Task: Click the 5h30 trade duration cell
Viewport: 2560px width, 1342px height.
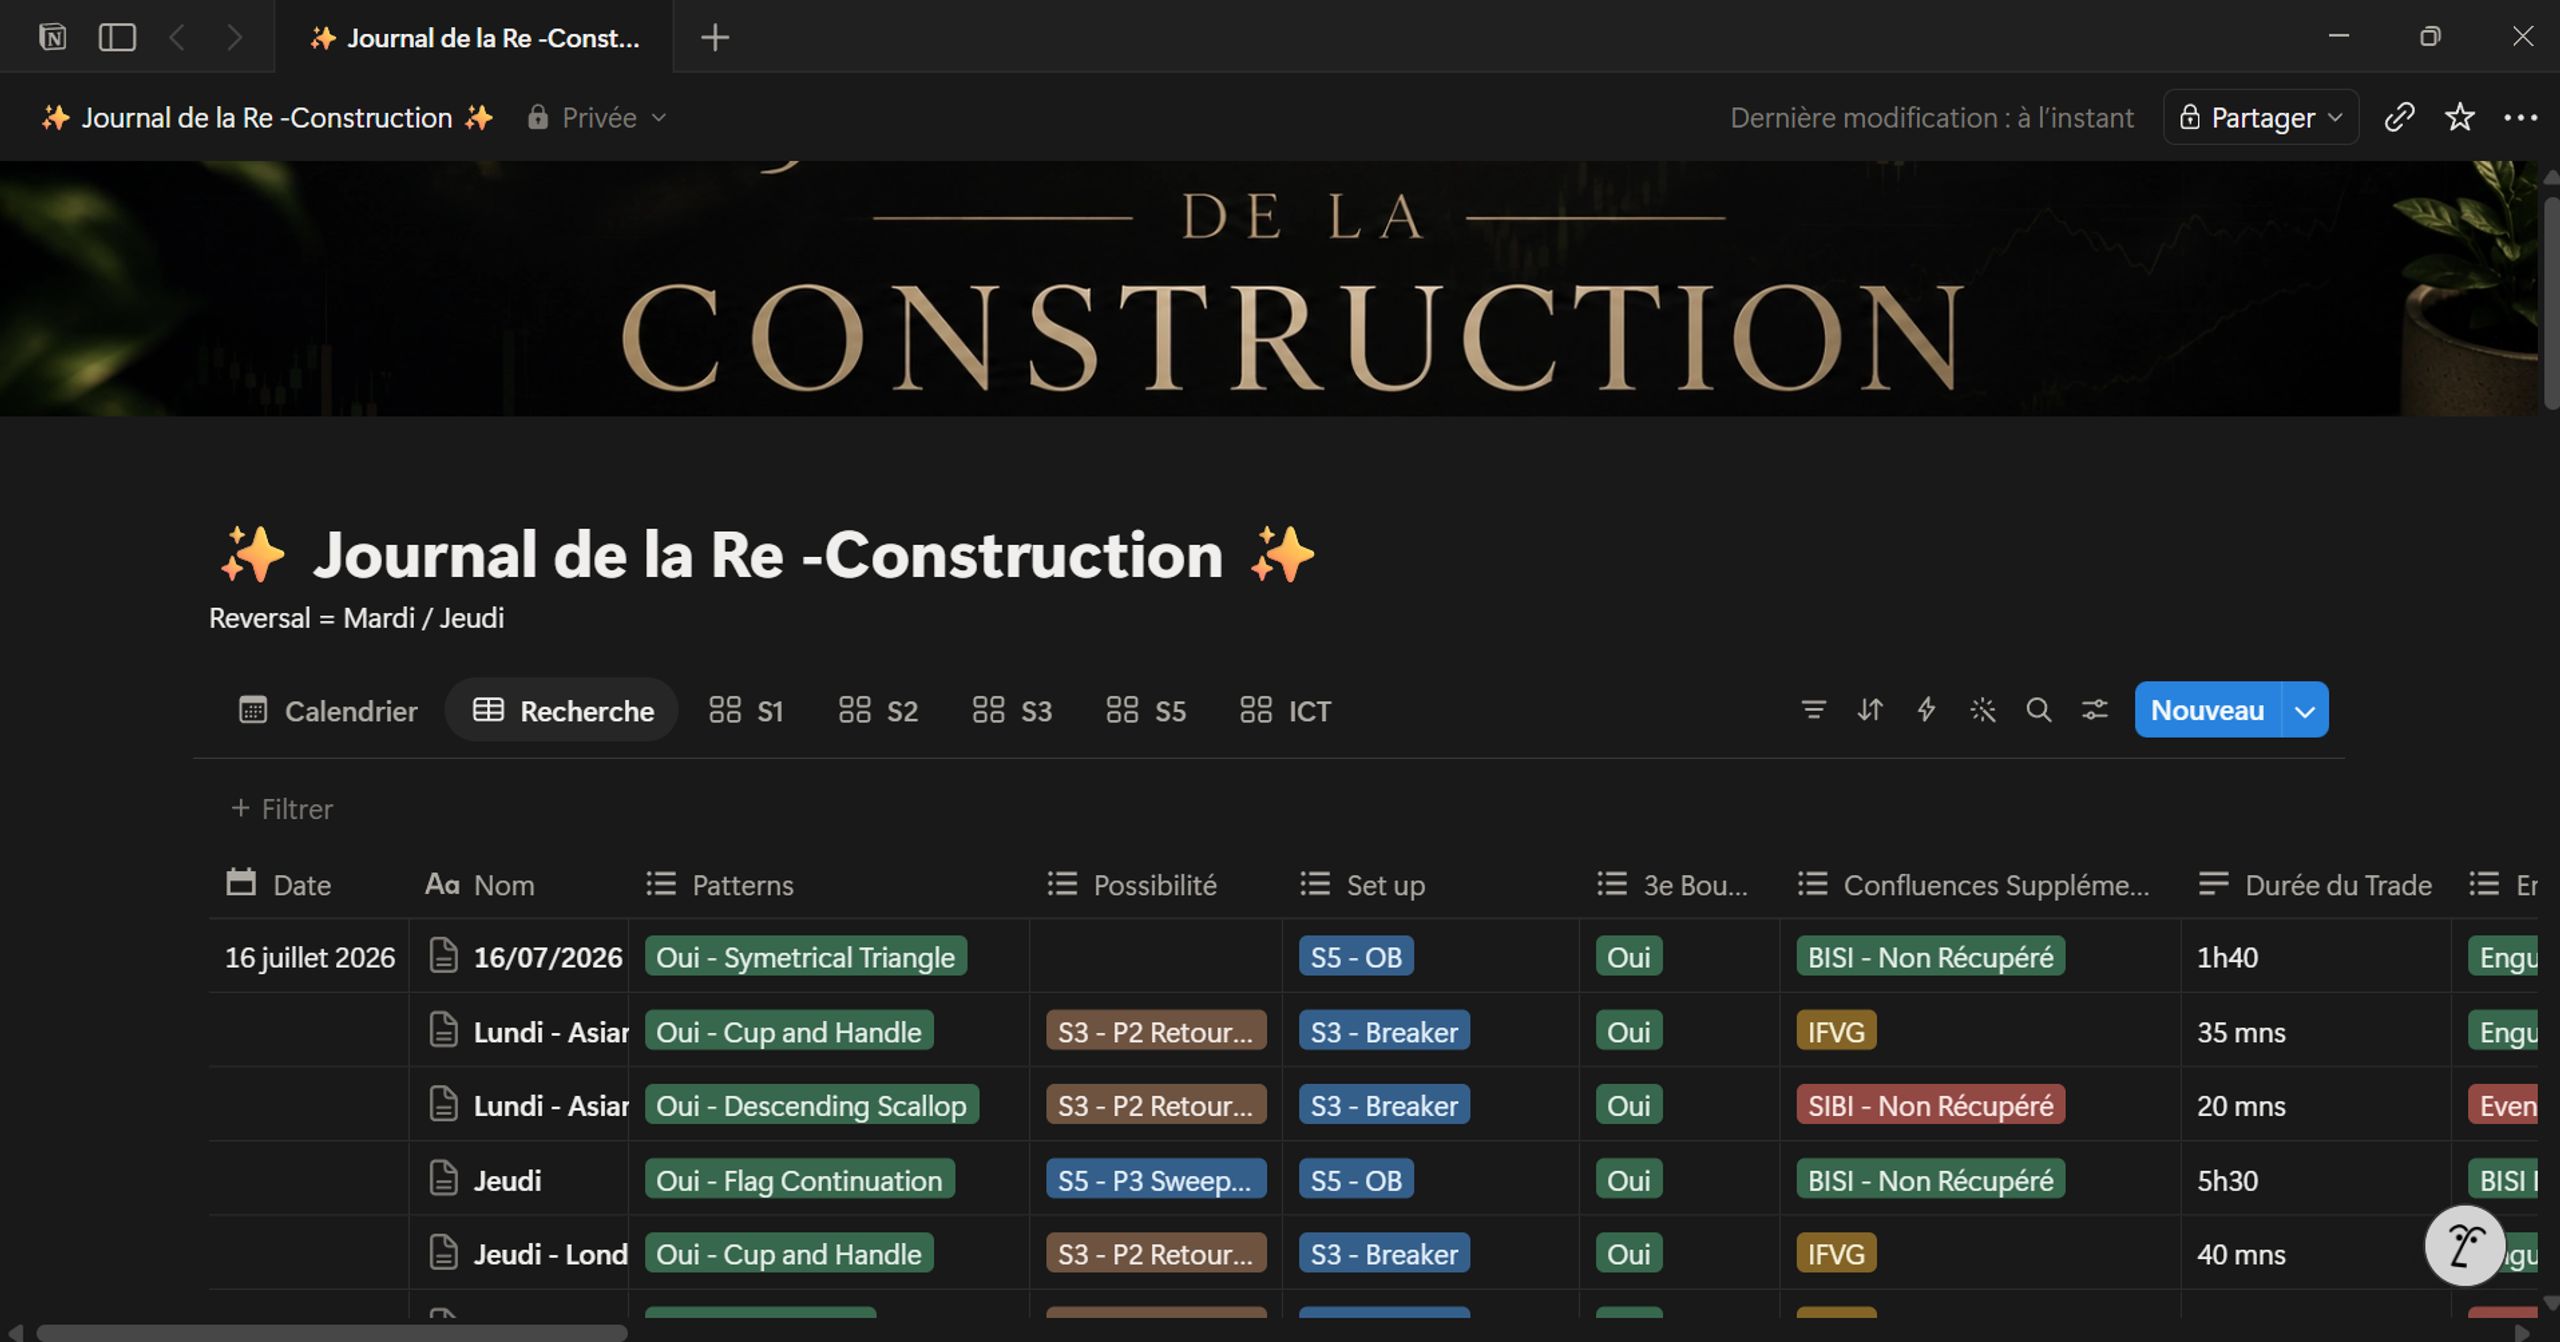Action: [2315, 1181]
